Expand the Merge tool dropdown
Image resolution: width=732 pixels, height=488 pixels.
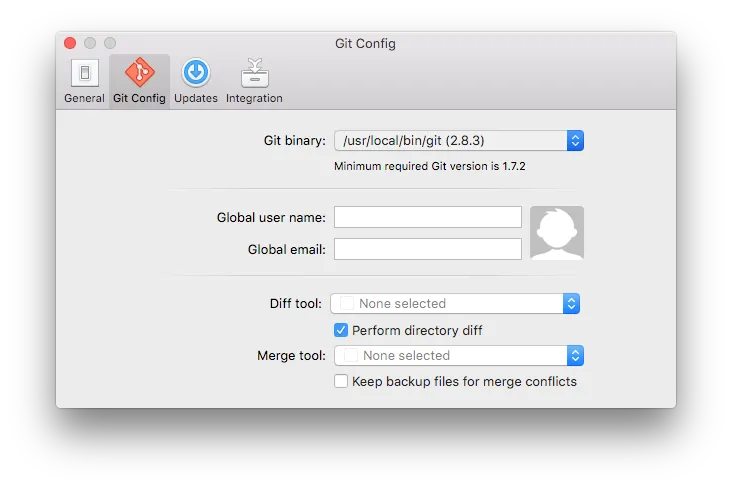pos(459,355)
